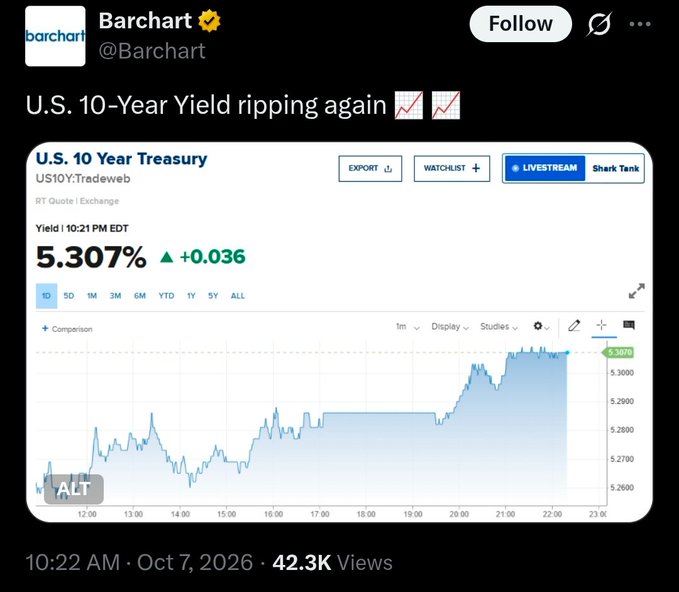Add to WATCHLIST button
This screenshot has width=679, height=592.
point(452,168)
